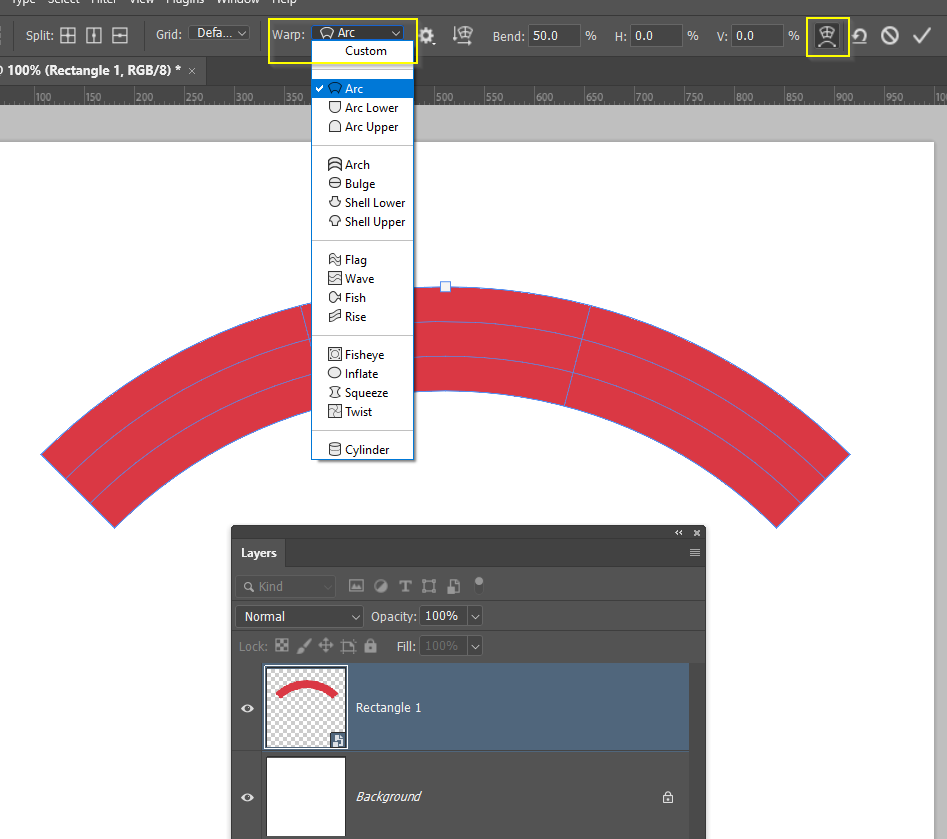Click the vertical split warp icon
Screen dimensions: 947x839
click(92, 35)
